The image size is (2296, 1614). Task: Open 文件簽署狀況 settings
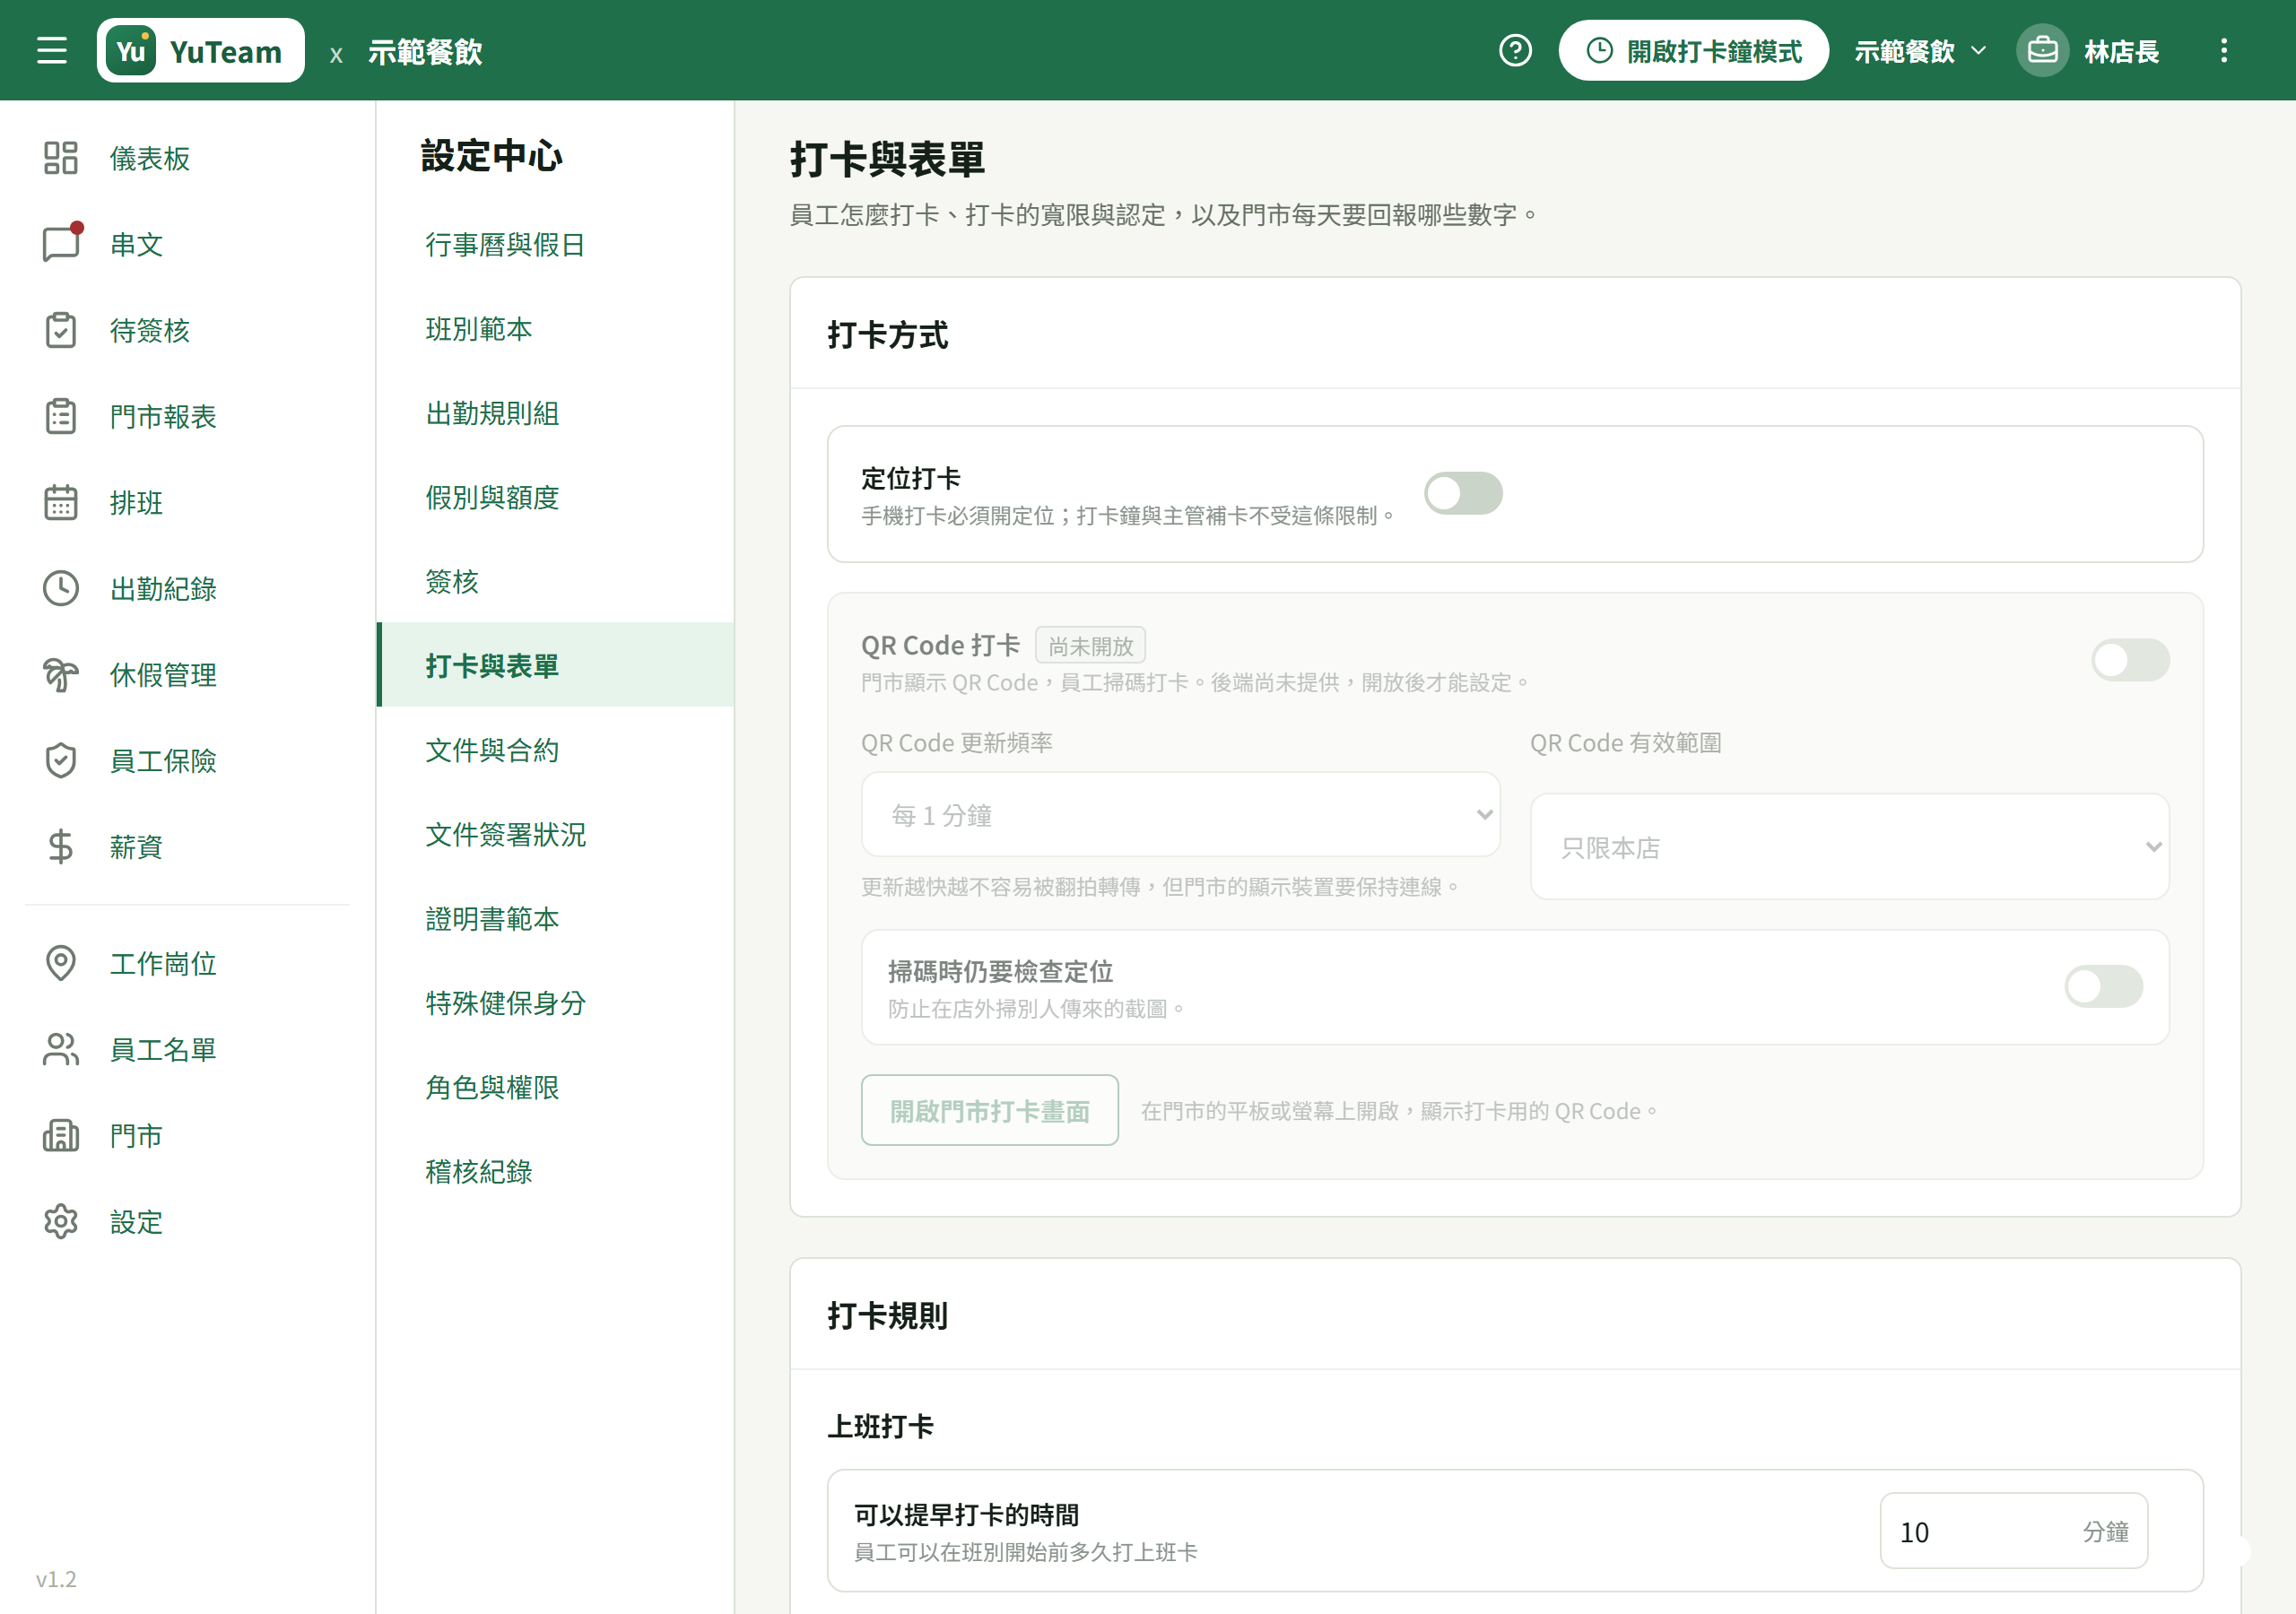[x=555, y=834]
